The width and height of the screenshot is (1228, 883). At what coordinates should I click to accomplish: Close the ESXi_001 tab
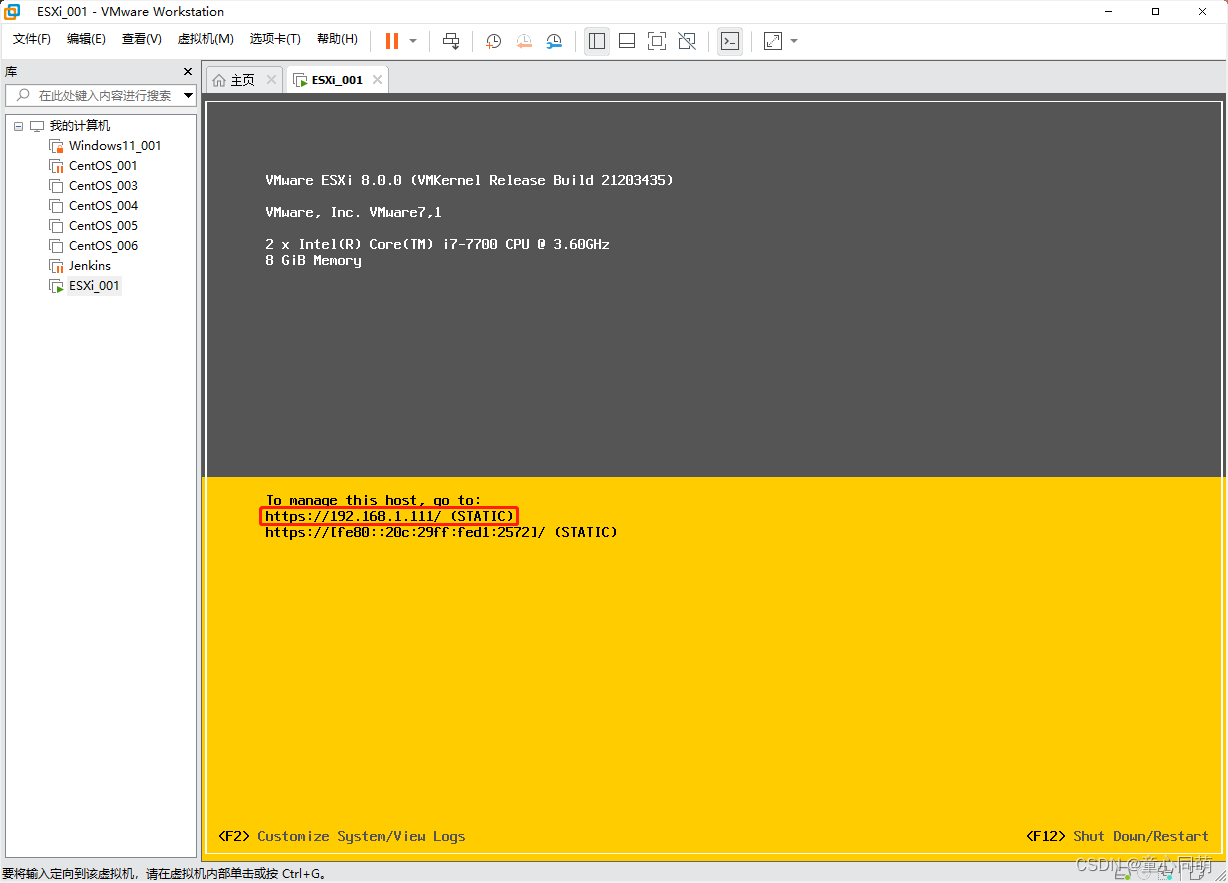click(x=377, y=79)
